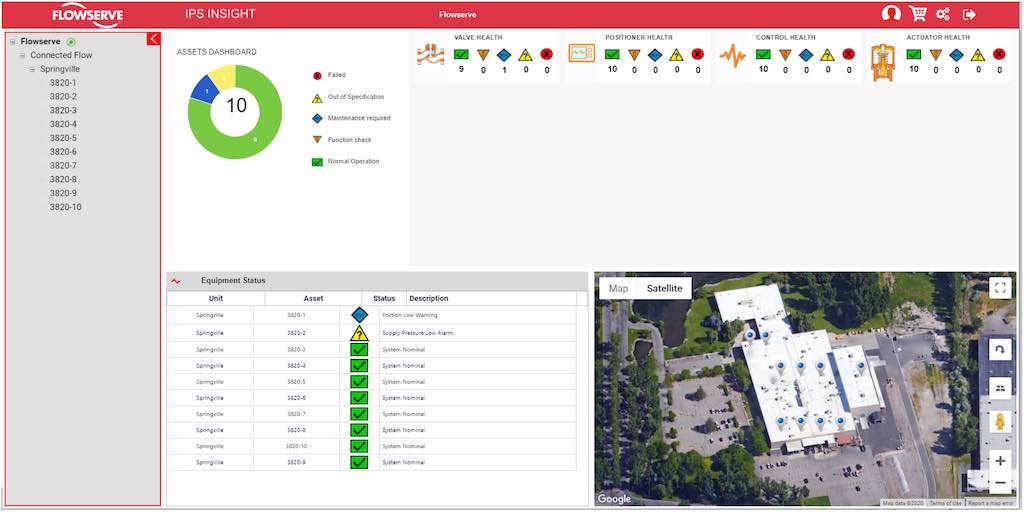This screenshot has width=1024, height=512.
Task: Click the IPS INSIGHT title
Action: [220, 14]
